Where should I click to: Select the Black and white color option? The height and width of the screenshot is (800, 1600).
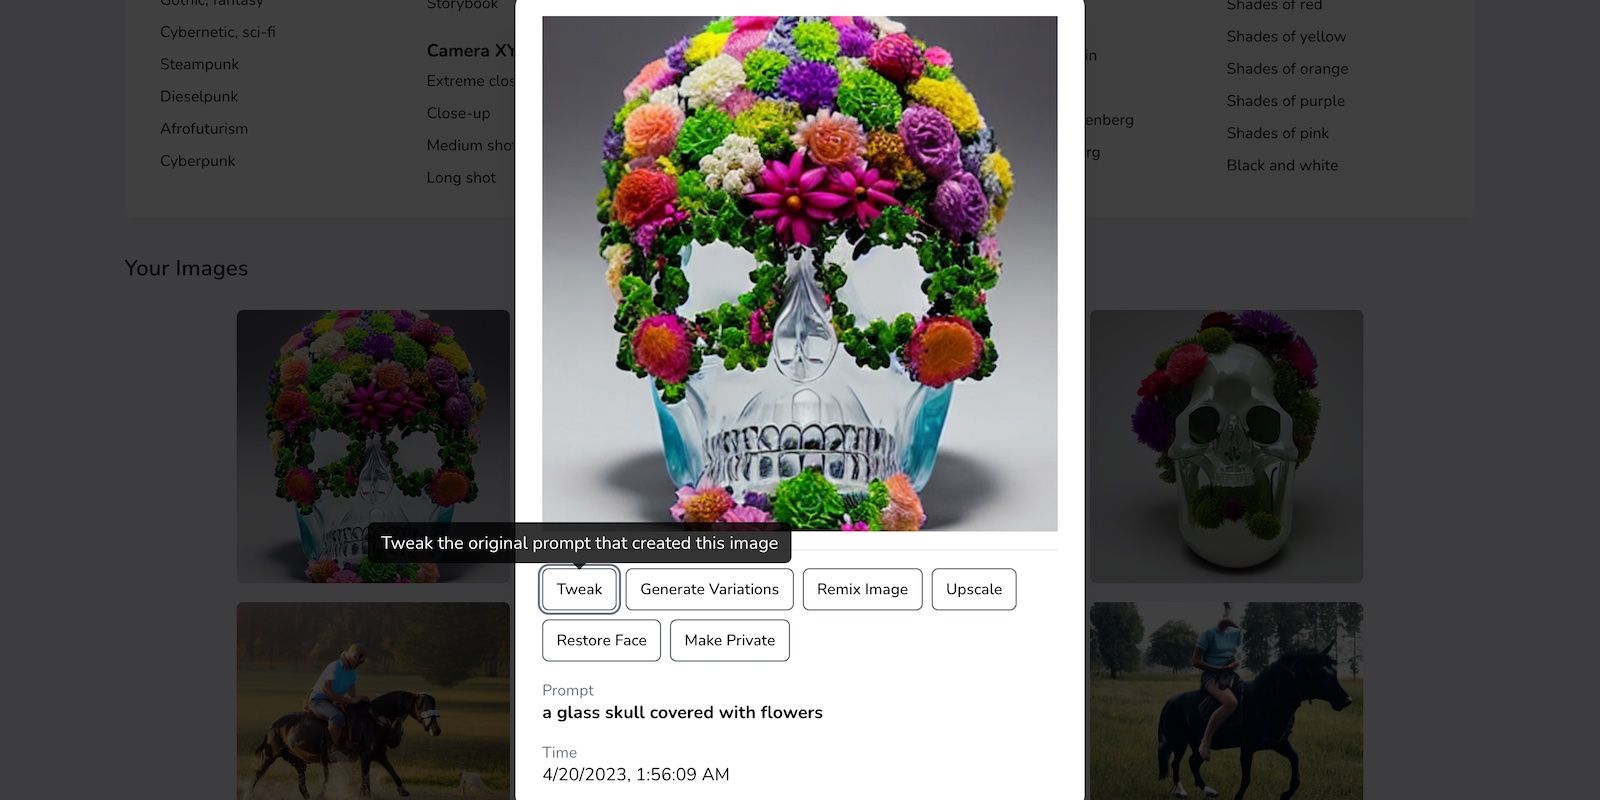[x=1282, y=165]
